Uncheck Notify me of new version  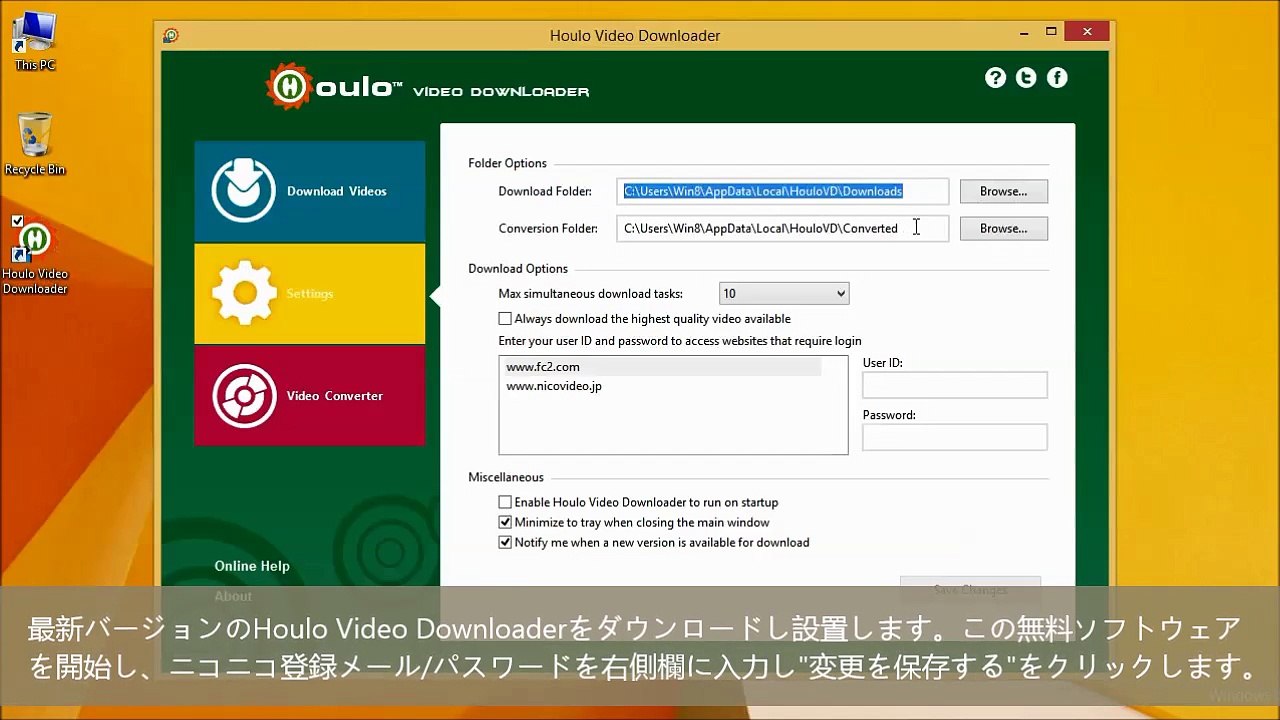[x=505, y=542]
